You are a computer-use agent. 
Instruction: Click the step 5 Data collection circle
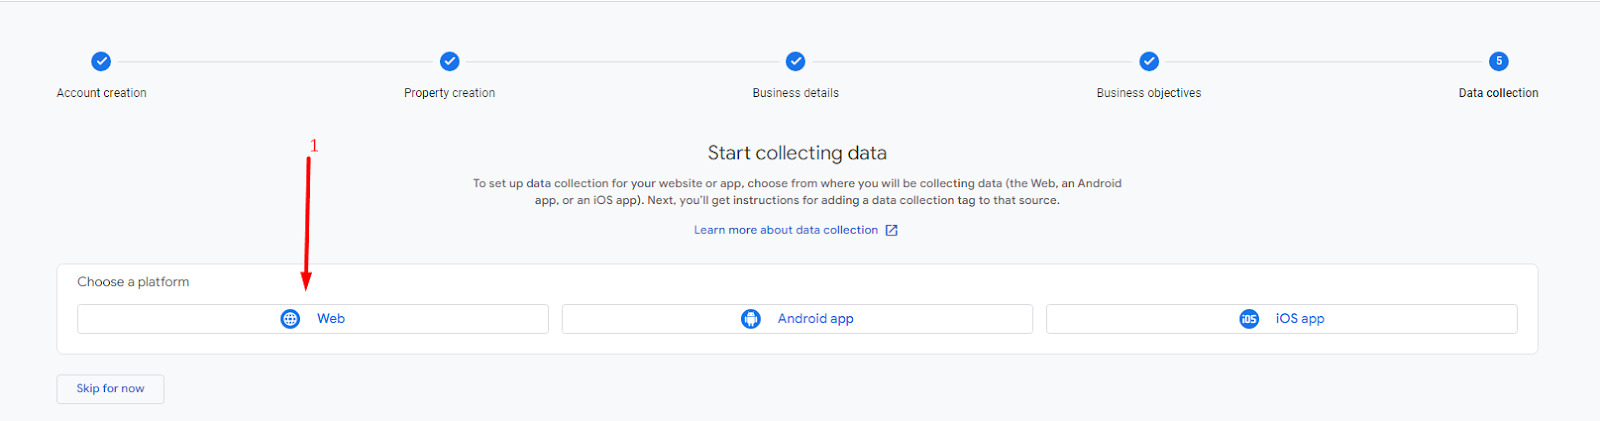[x=1498, y=62]
